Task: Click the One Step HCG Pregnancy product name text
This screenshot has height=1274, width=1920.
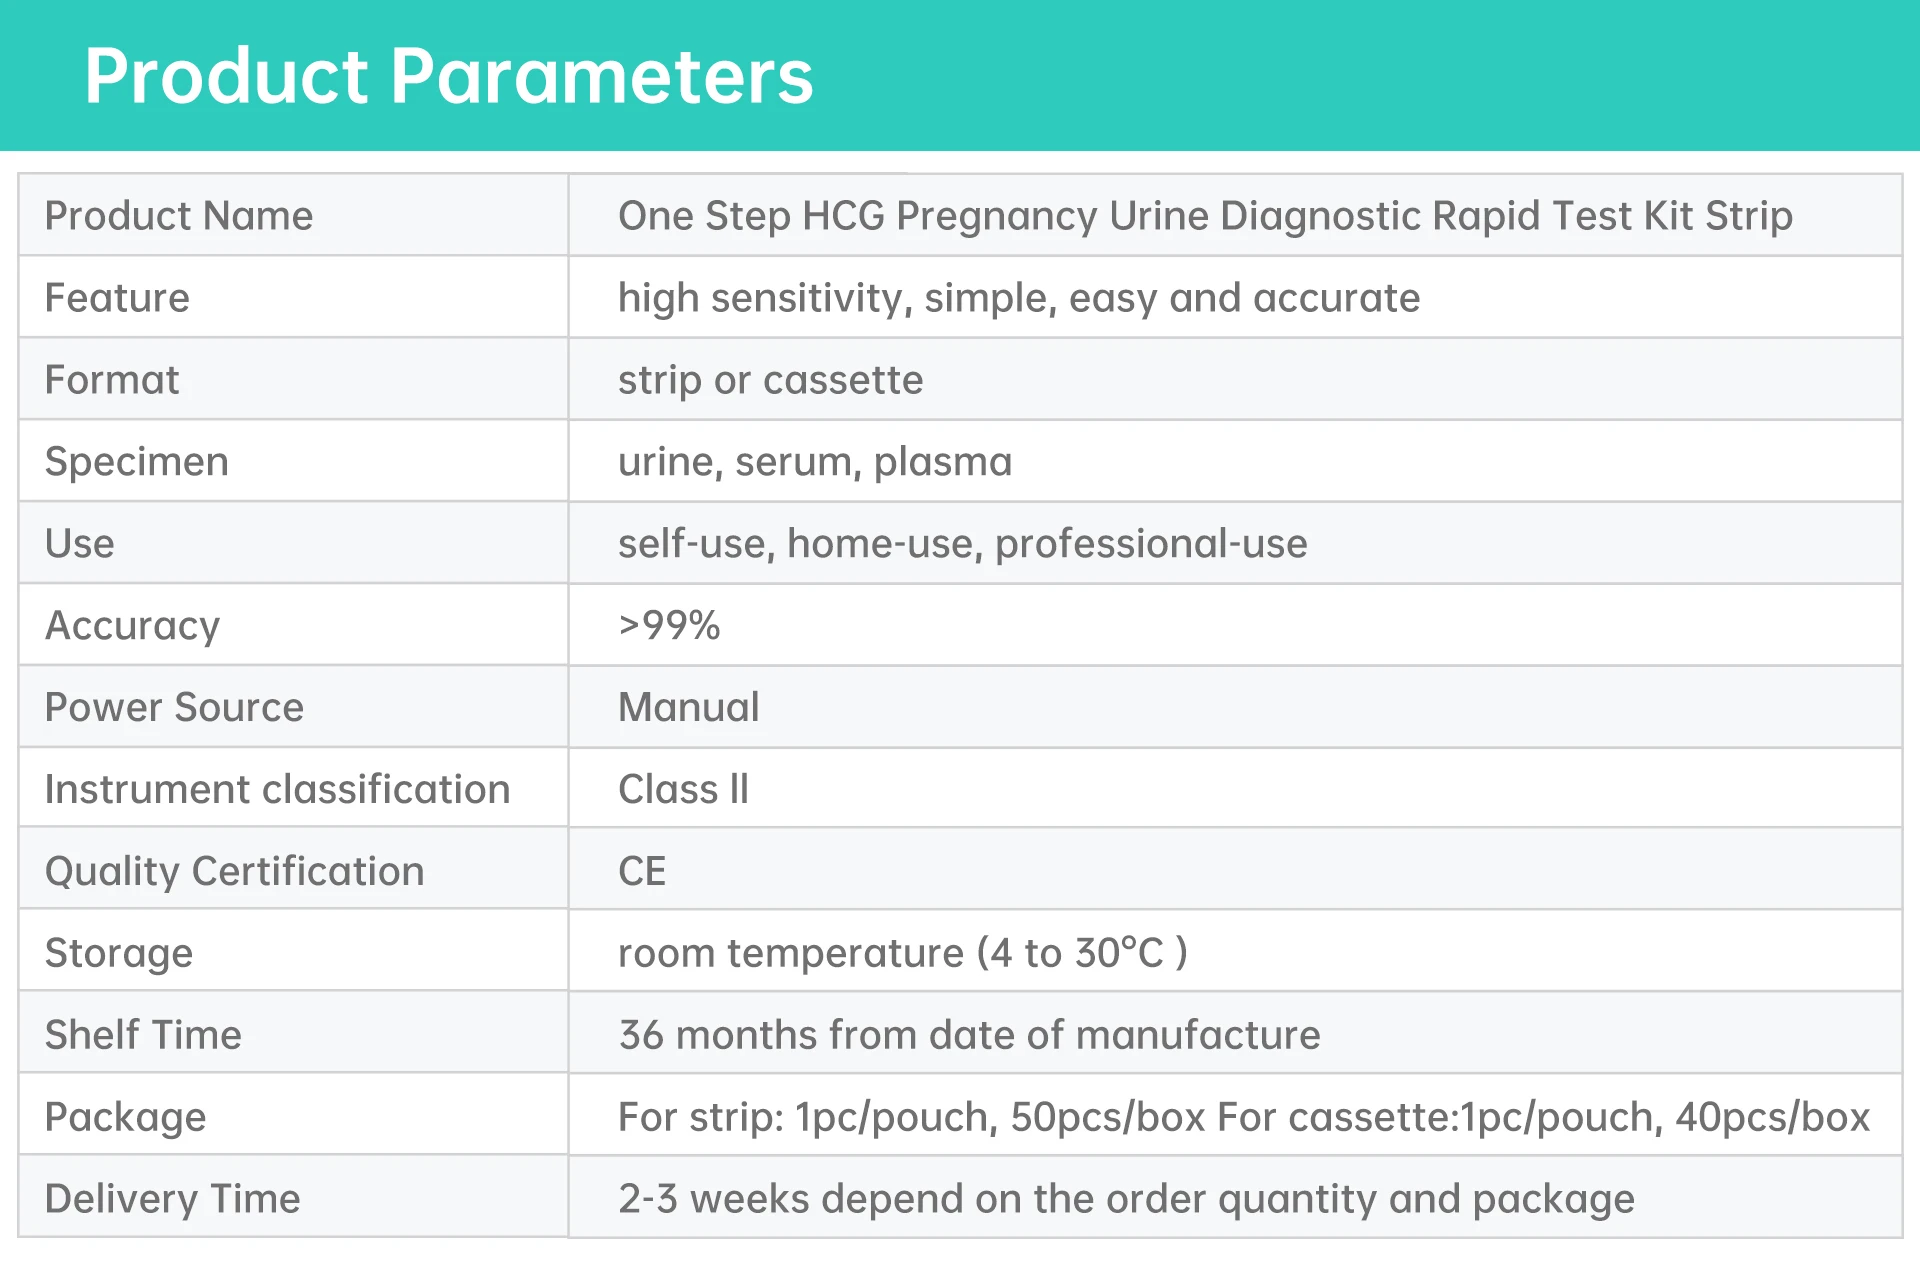Action: coord(1204,216)
